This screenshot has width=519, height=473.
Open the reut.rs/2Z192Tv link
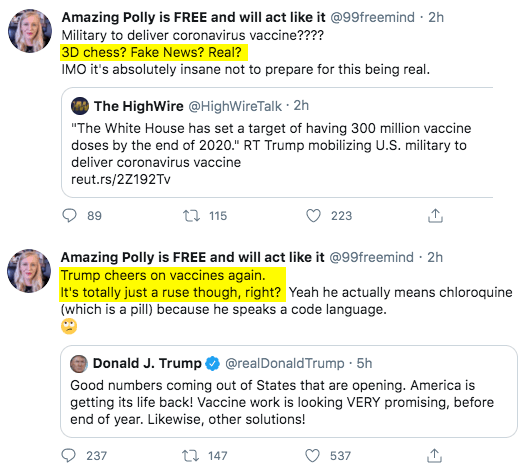click(121, 179)
